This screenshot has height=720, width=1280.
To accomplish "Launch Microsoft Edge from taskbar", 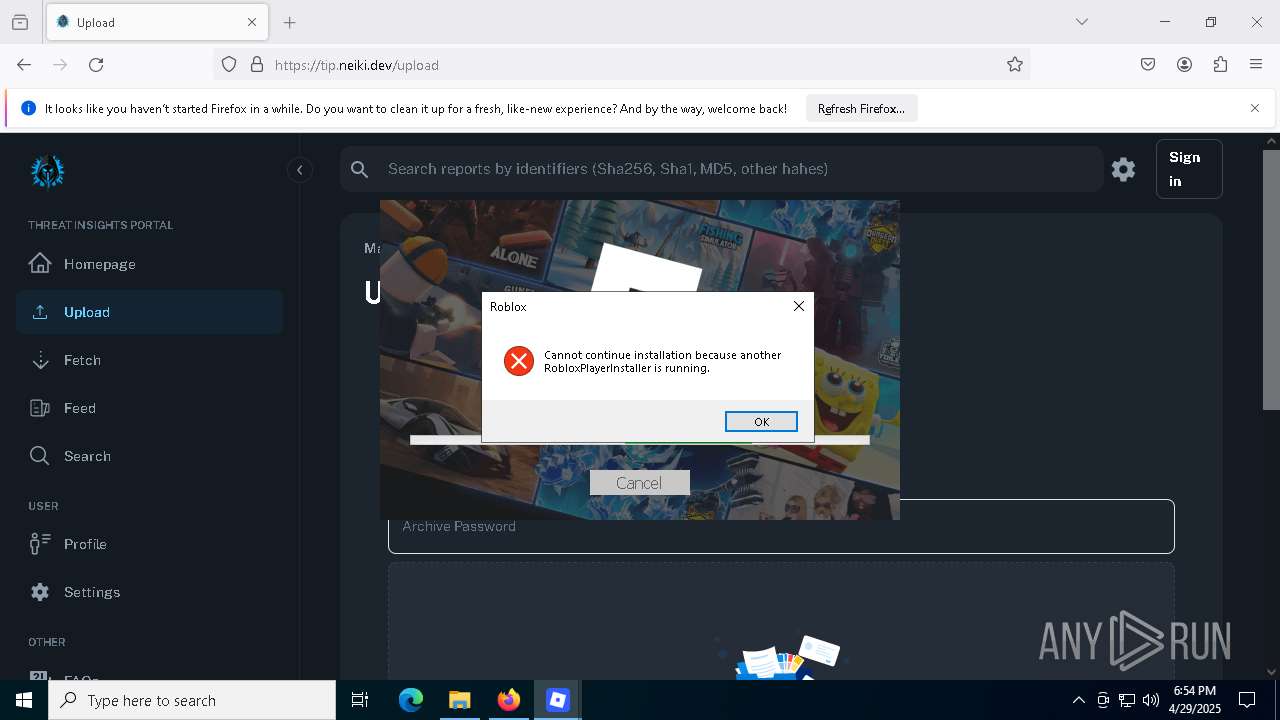I will click(411, 700).
